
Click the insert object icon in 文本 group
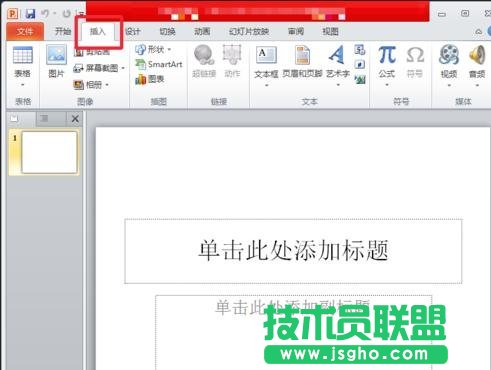point(360,79)
